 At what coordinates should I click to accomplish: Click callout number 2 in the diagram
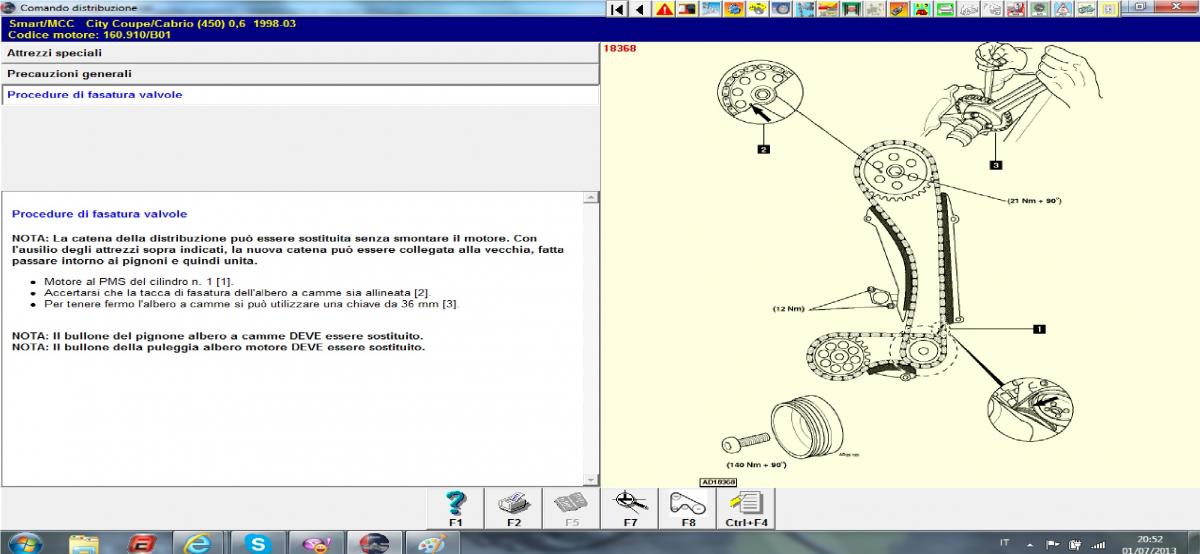[763, 150]
